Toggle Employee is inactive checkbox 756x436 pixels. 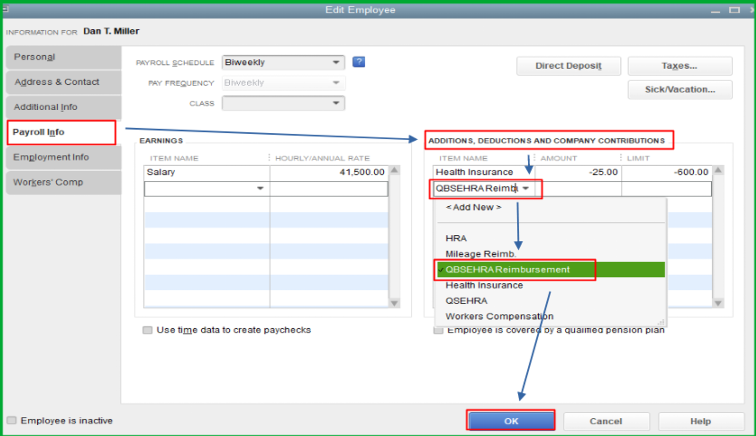(x=12, y=421)
